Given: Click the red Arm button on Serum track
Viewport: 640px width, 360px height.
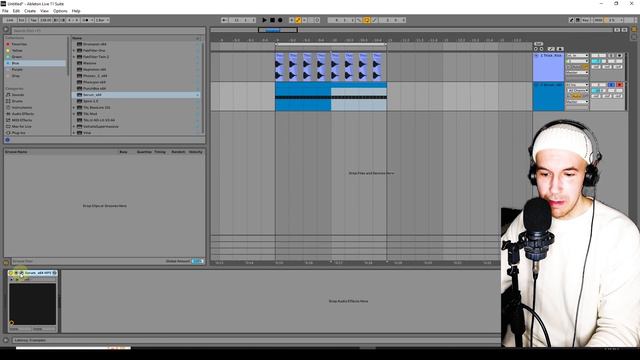Looking at the screenshot, I should coord(620,85).
